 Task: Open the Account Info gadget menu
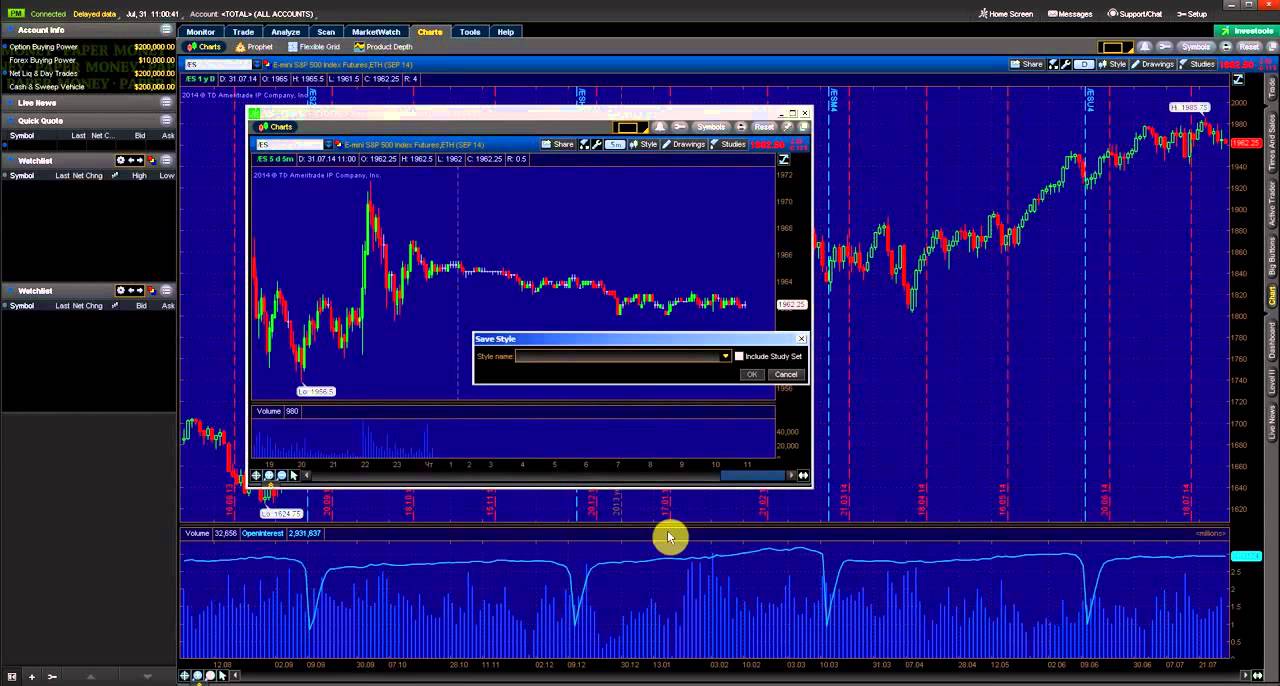pos(166,30)
